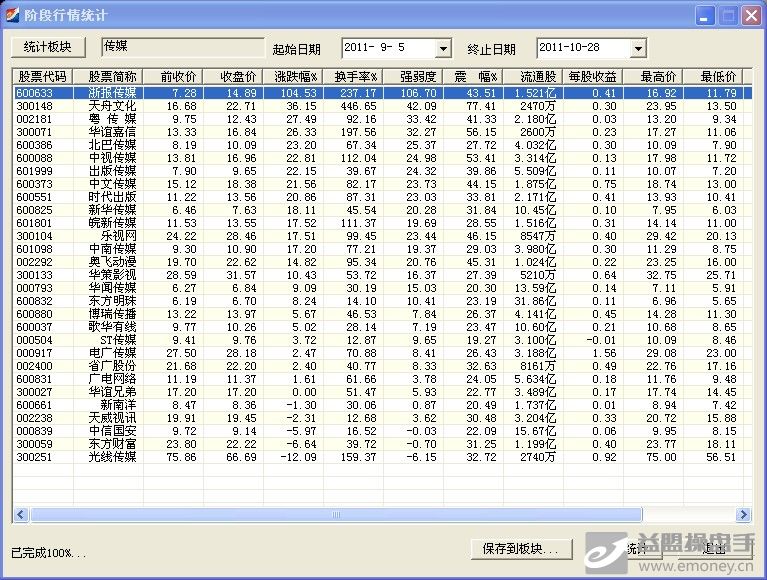The height and width of the screenshot is (580, 767).
Task: Select the row for 浙报传媒
Action: tap(382, 93)
